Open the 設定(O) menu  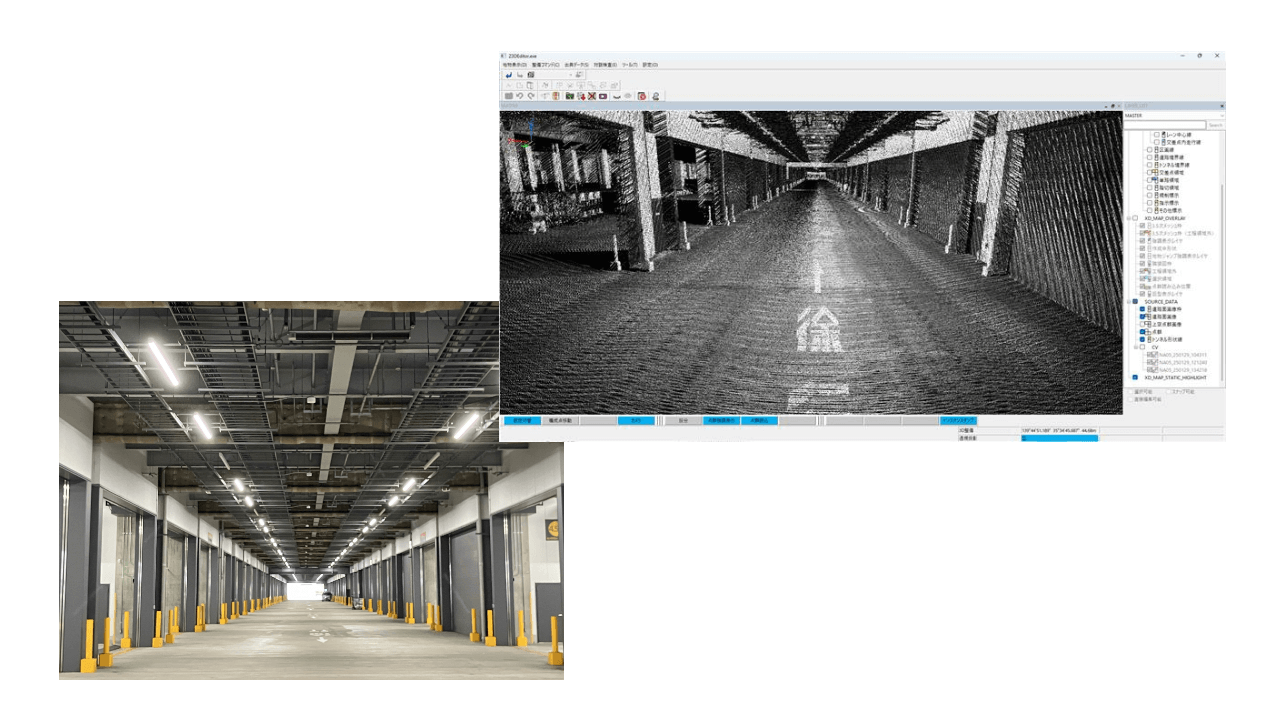tap(649, 65)
